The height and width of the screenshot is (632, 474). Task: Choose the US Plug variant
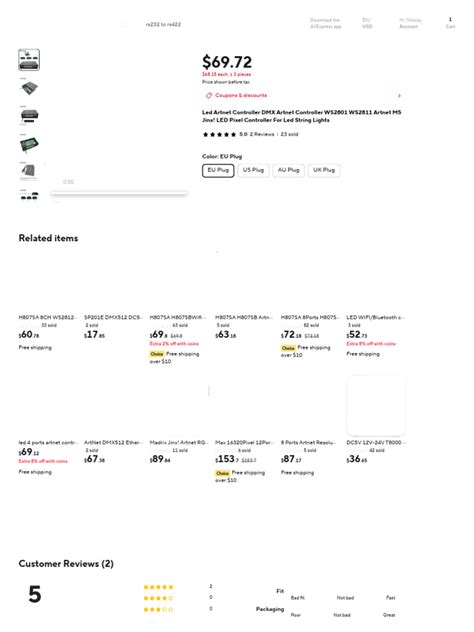pos(253,170)
